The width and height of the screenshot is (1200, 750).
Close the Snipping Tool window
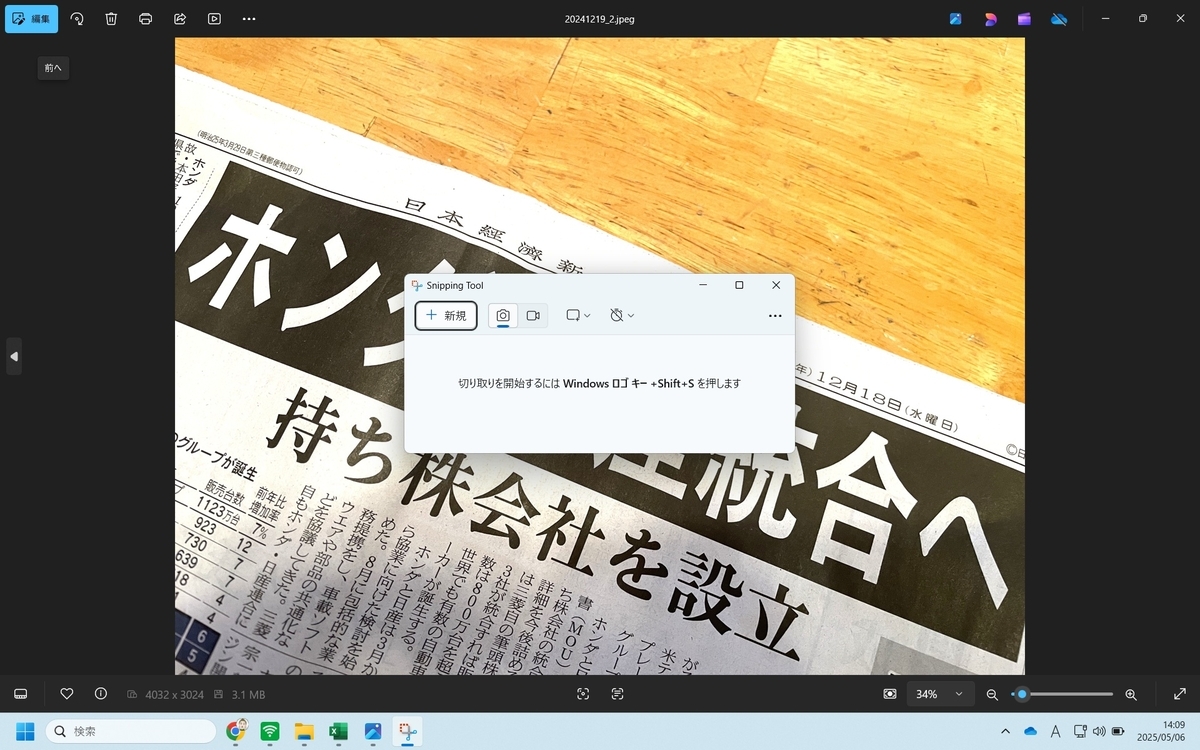776,285
